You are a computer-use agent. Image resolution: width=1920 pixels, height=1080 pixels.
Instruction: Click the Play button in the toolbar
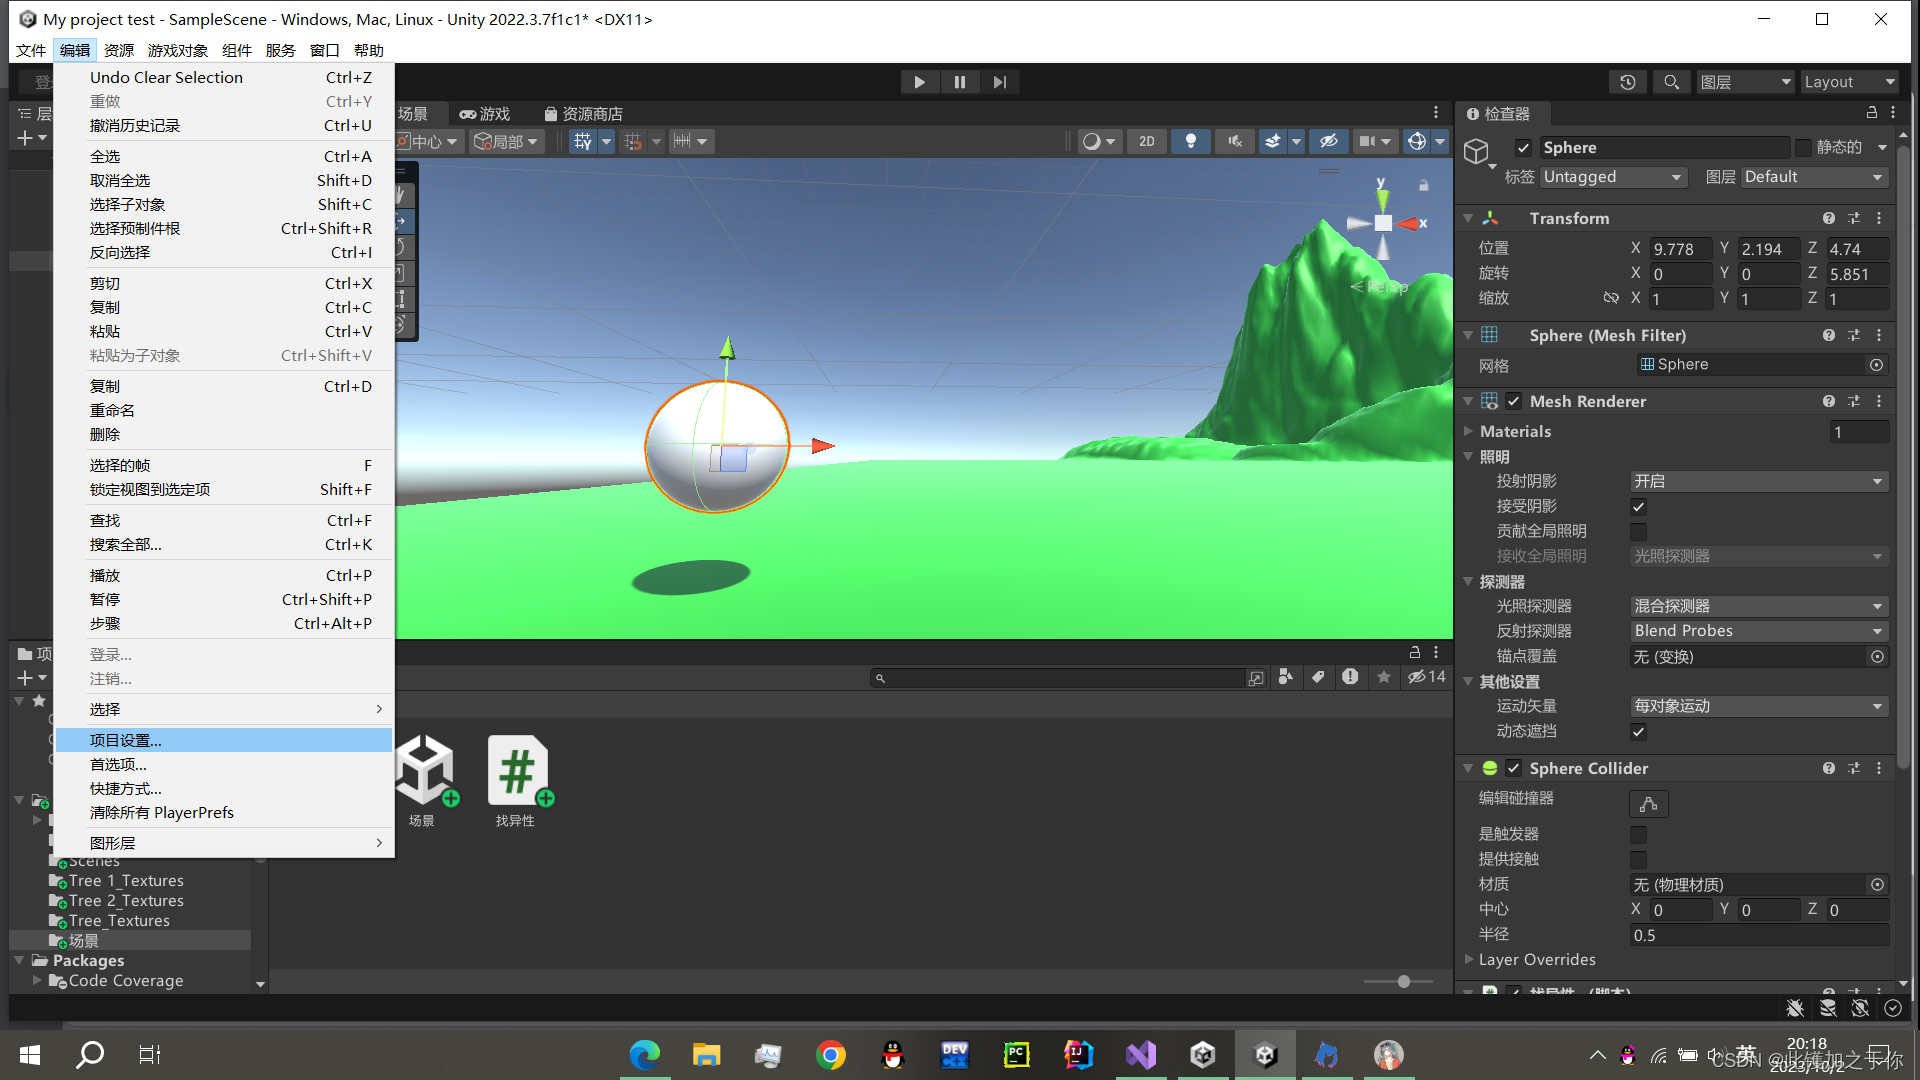(919, 82)
